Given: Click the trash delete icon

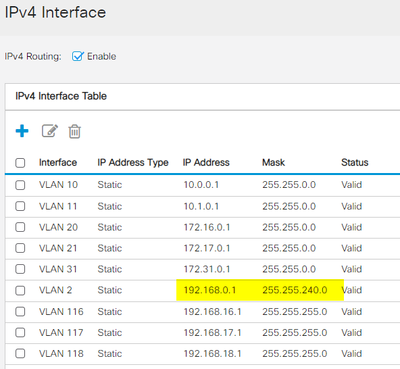Looking at the screenshot, I should pos(74,131).
